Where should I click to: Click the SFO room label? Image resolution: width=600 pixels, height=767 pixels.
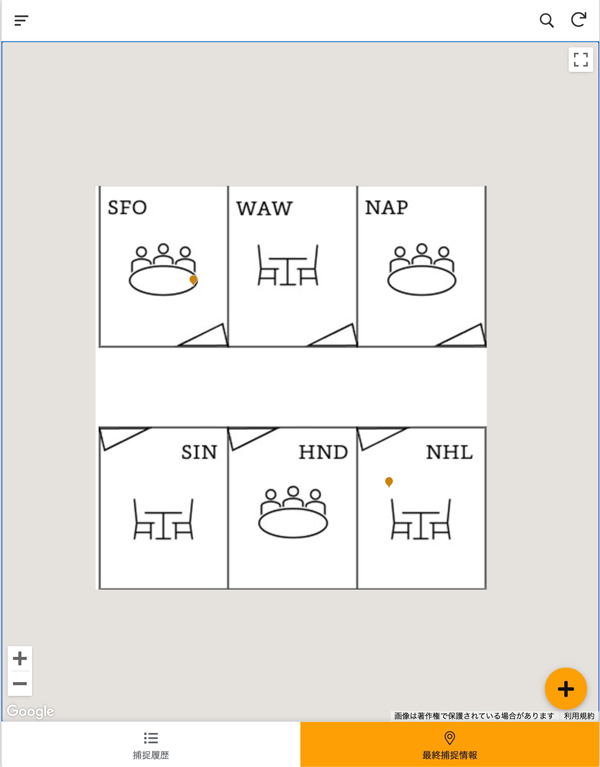click(127, 207)
